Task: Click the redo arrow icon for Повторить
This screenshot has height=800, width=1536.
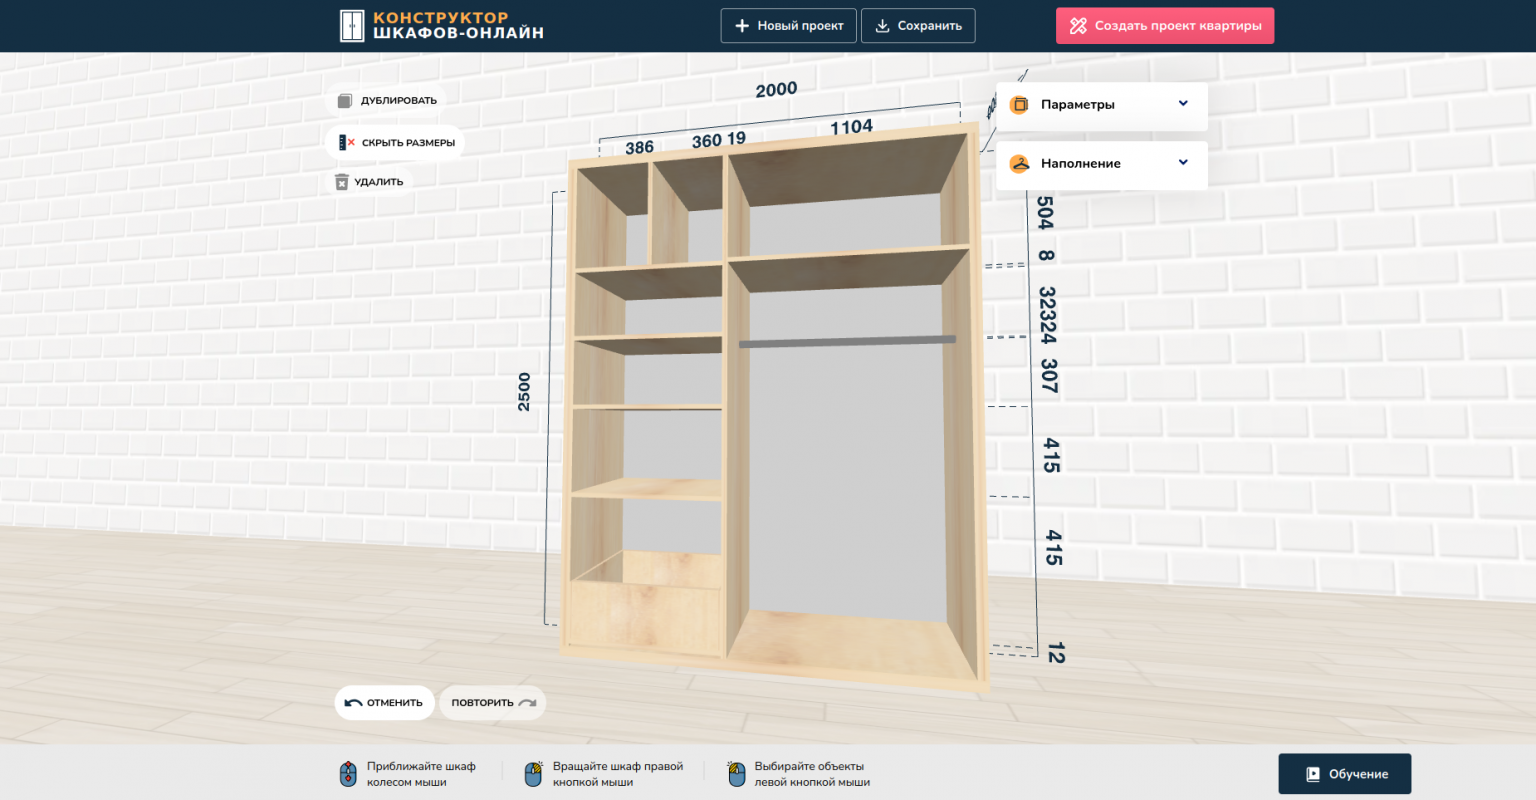Action: click(x=528, y=703)
